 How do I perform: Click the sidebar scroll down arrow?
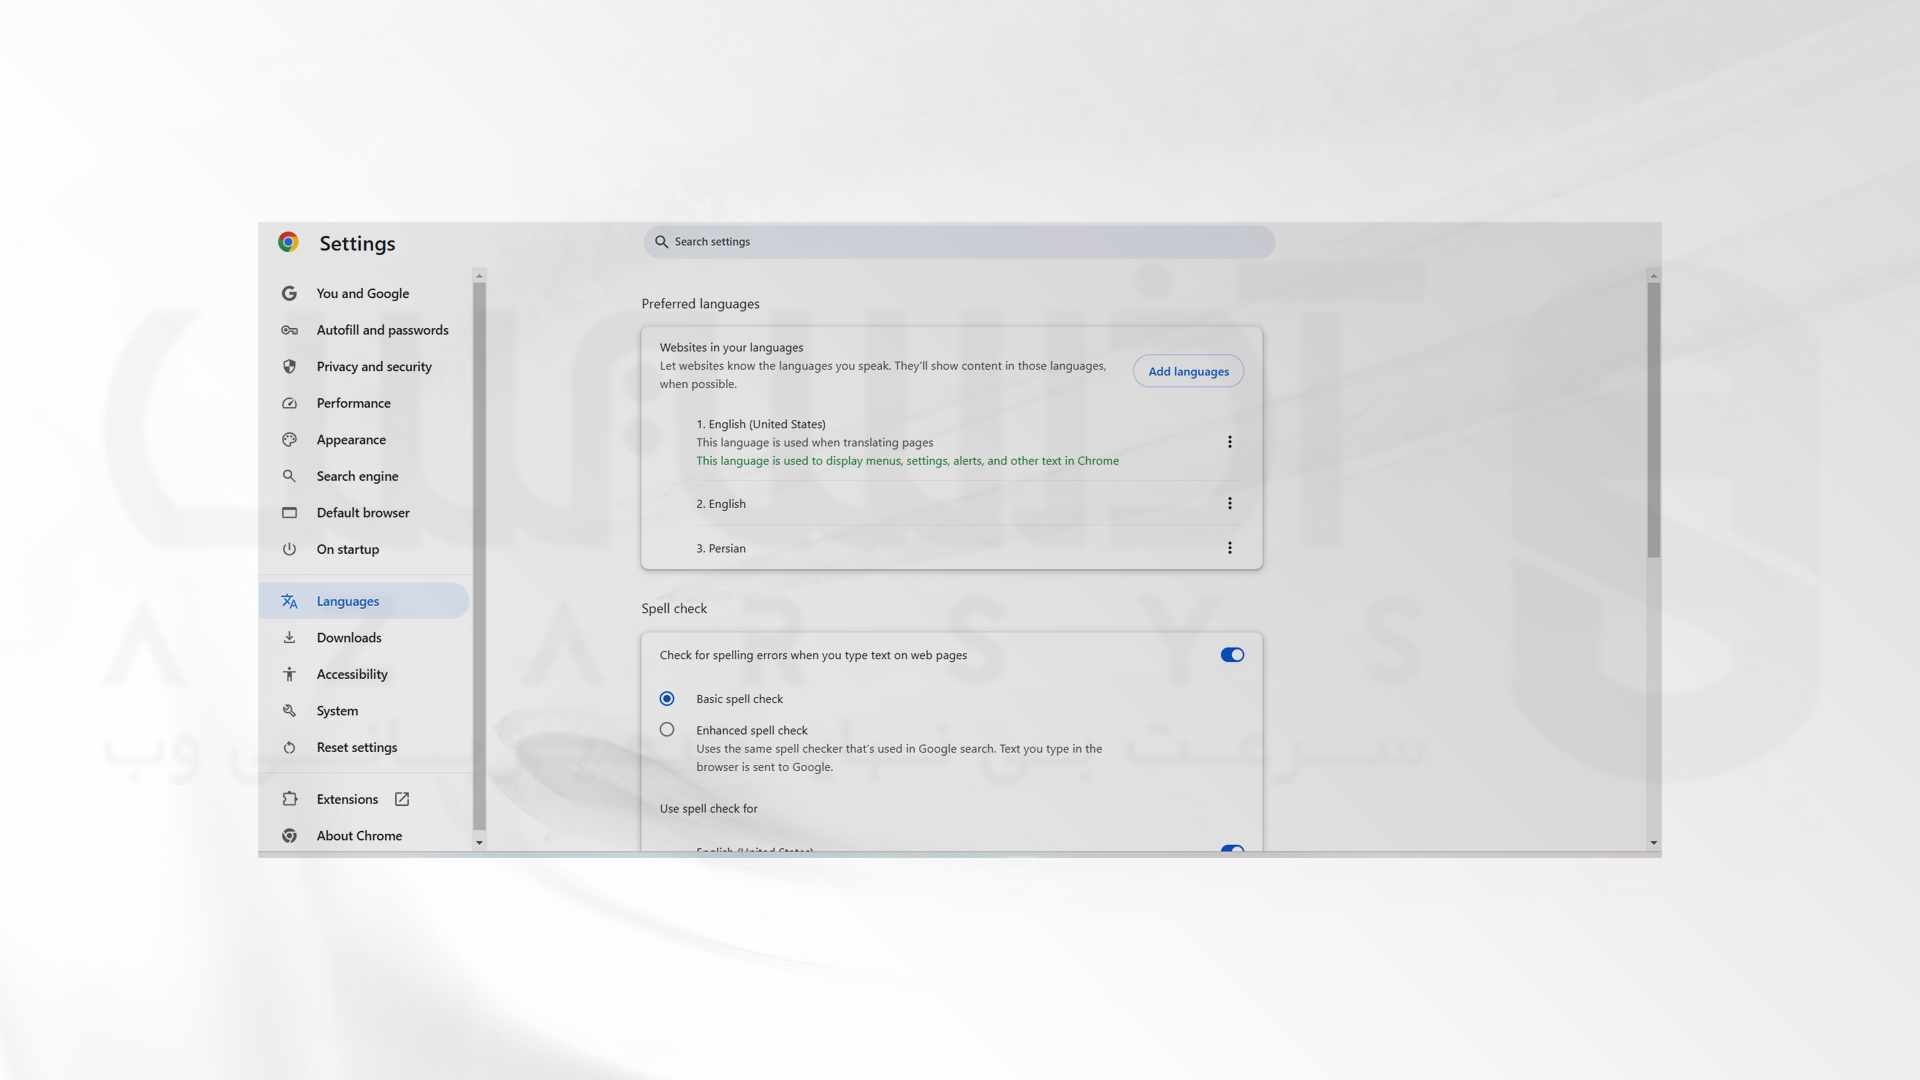coord(479,843)
